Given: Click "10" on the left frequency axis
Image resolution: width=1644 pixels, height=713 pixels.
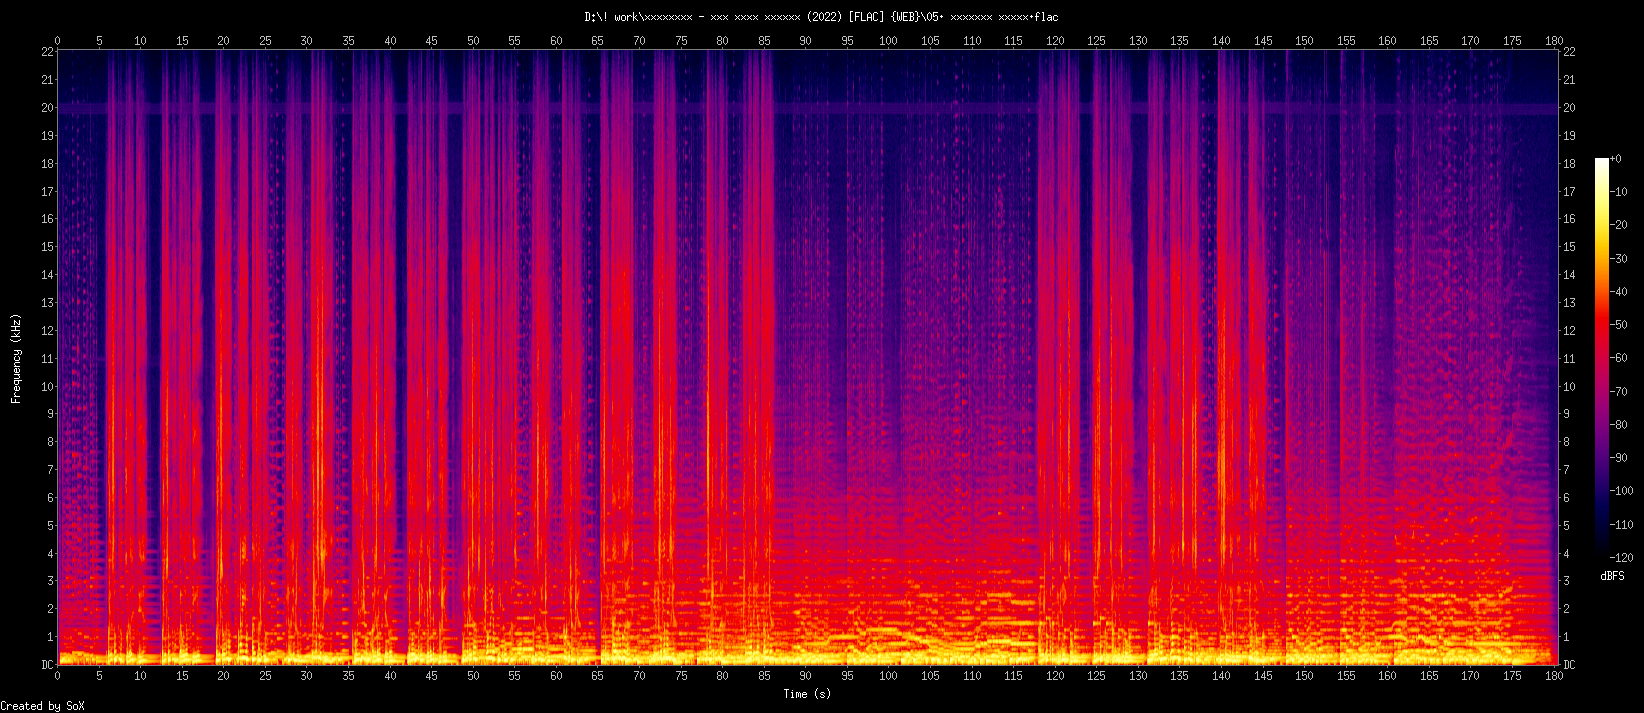Looking at the screenshot, I should [47, 387].
